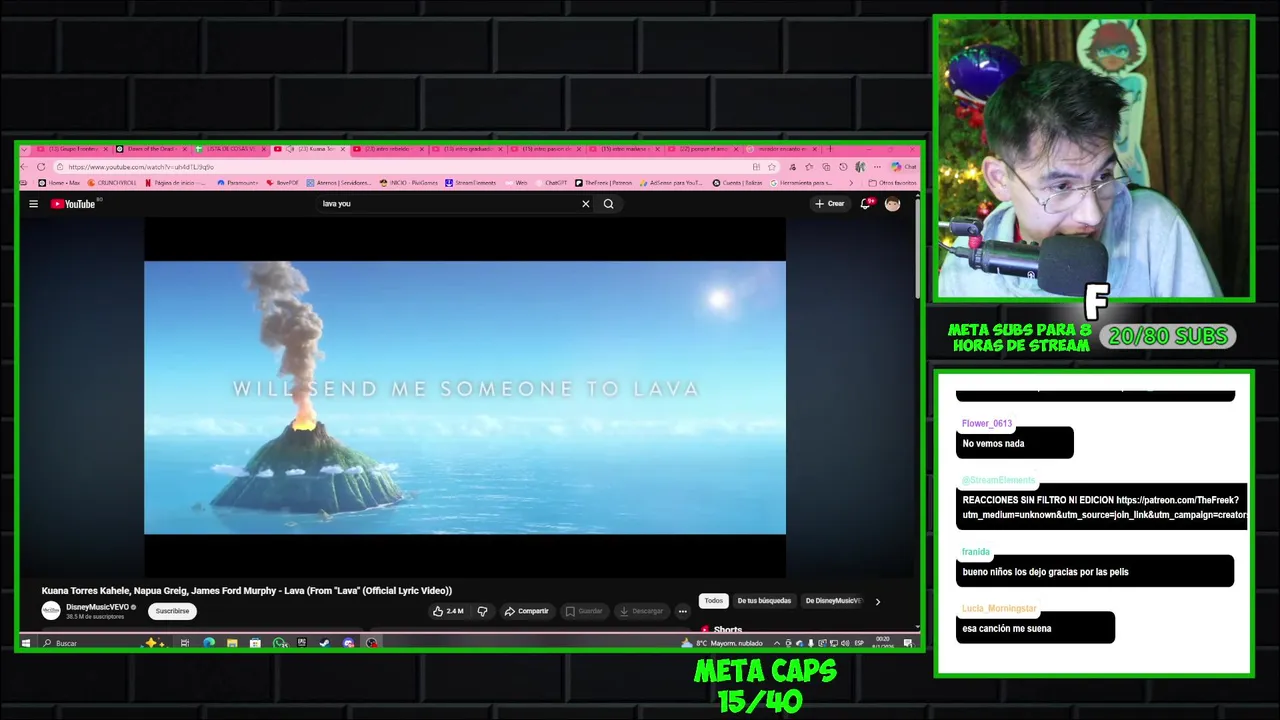This screenshot has height=720, width=1280.
Task: Switch to the intro rebelde tab
Action: [x=387, y=149]
